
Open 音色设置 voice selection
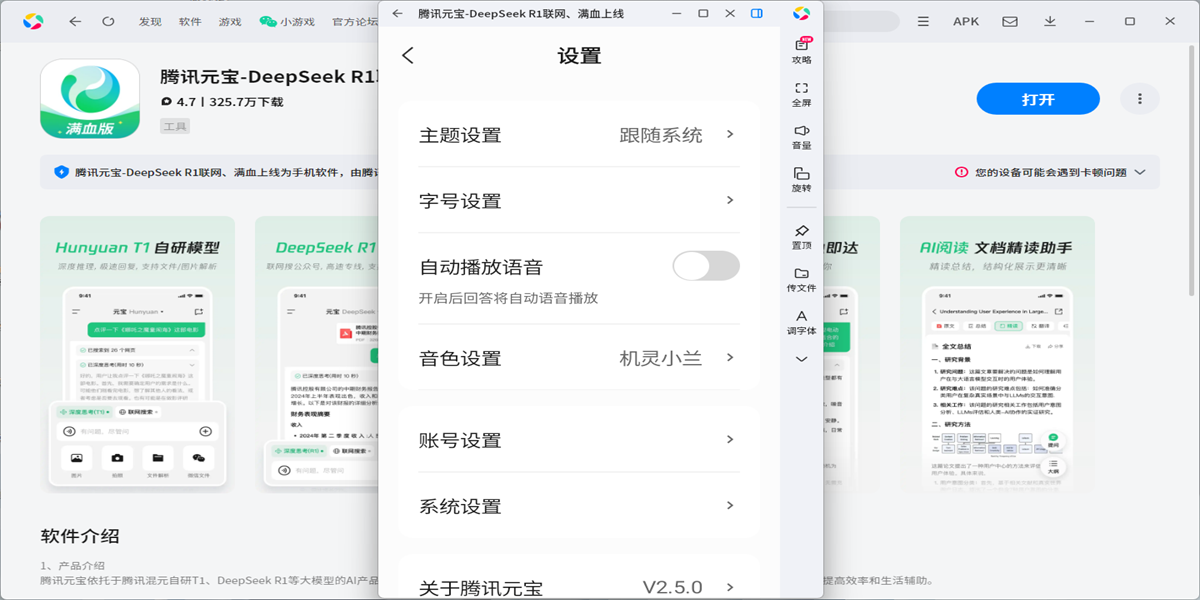tap(578, 358)
